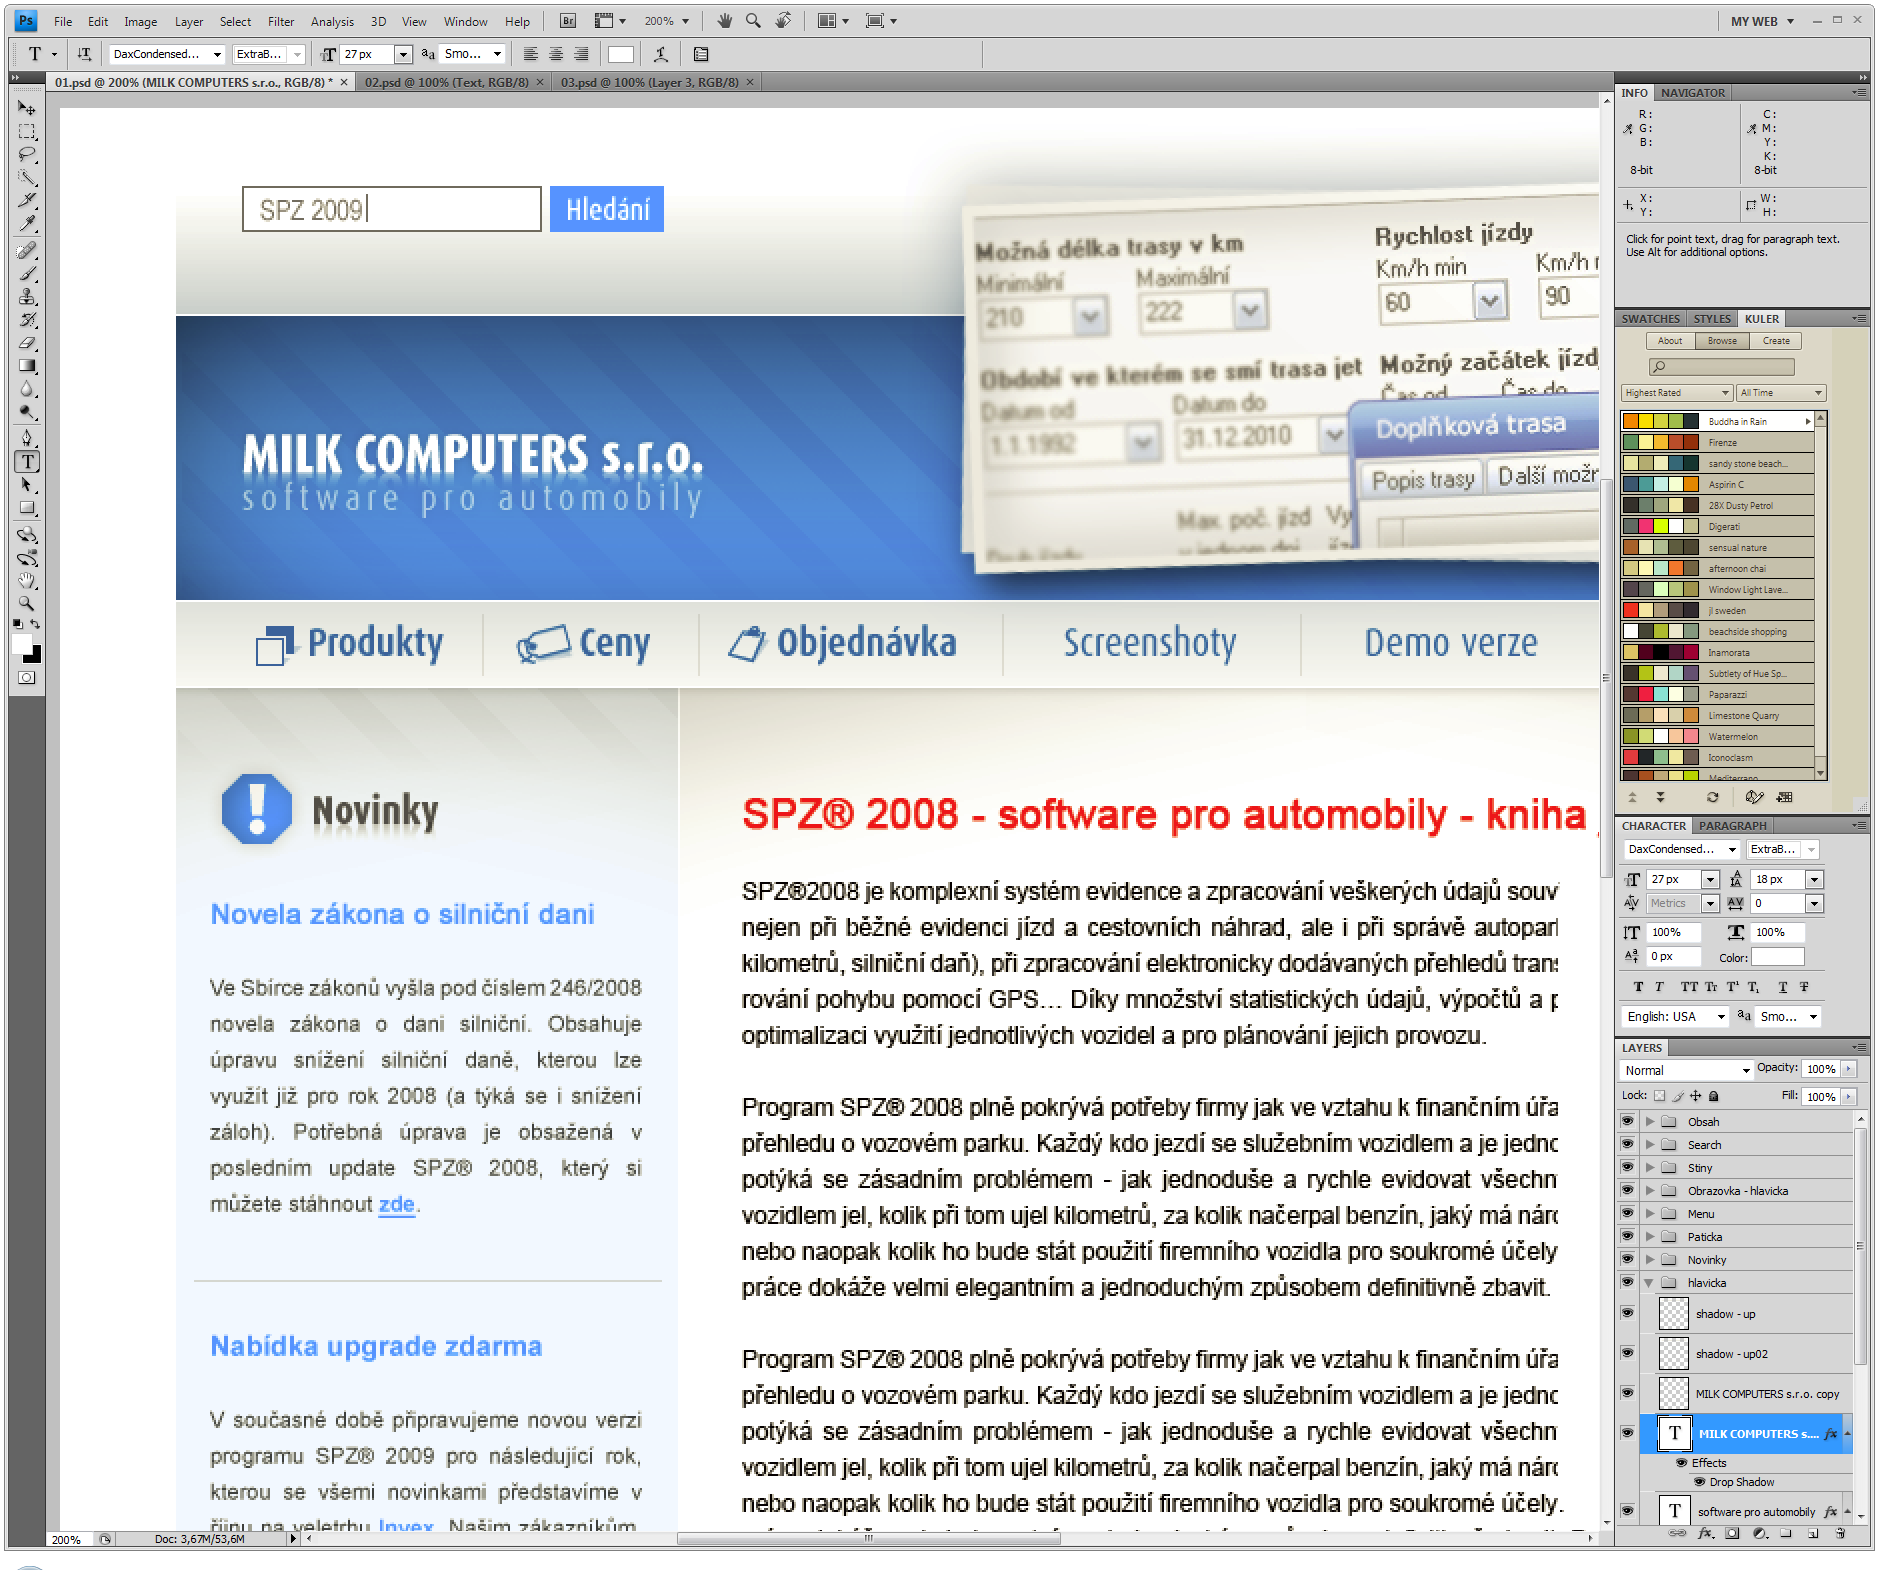Click the delete layer trash icon

click(x=1840, y=1534)
